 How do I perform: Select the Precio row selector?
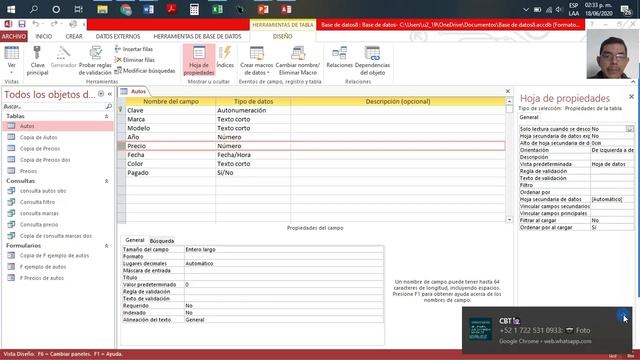(x=121, y=146)
